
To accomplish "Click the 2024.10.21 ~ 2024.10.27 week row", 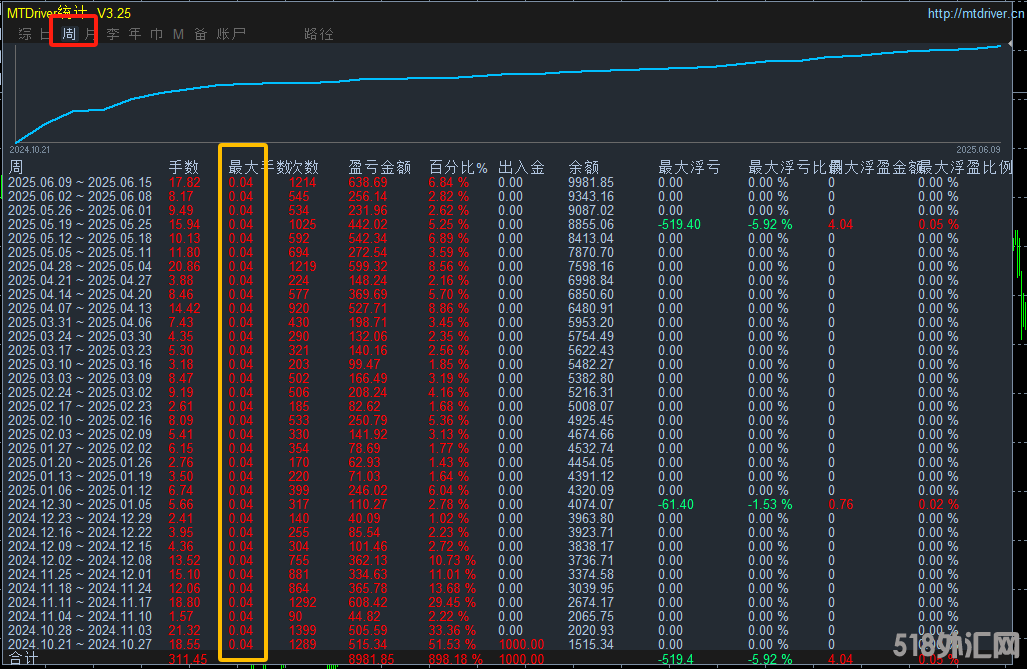I will coord(80,645).
